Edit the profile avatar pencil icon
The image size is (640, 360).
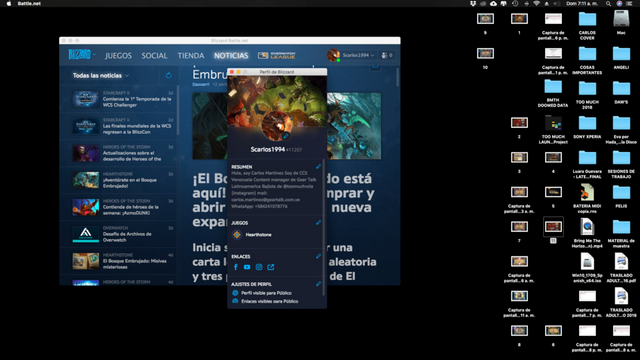click(286, 136)
